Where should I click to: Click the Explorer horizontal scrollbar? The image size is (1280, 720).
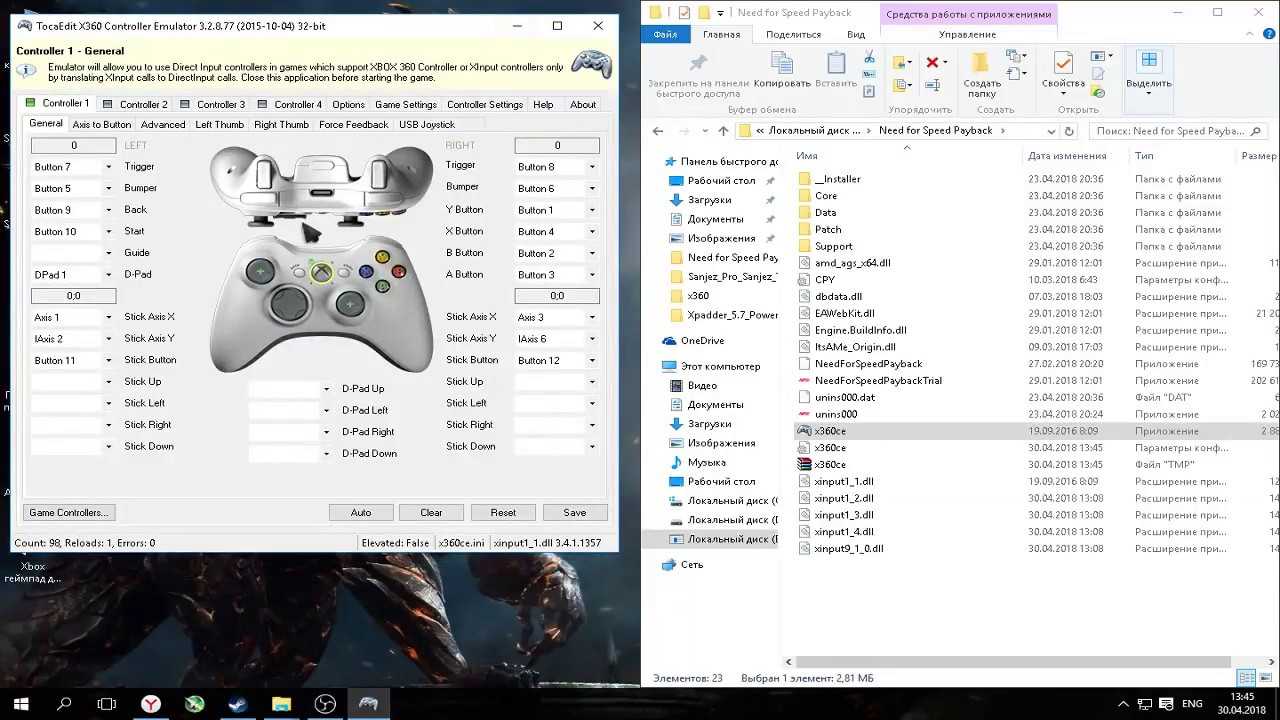tap(1013, 662)
